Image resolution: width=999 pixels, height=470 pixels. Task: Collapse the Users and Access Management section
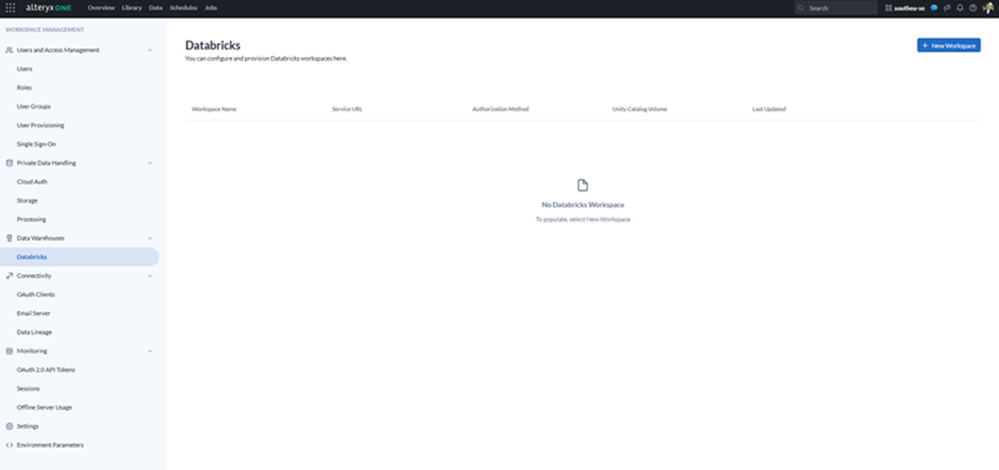(x=150, y=50)
